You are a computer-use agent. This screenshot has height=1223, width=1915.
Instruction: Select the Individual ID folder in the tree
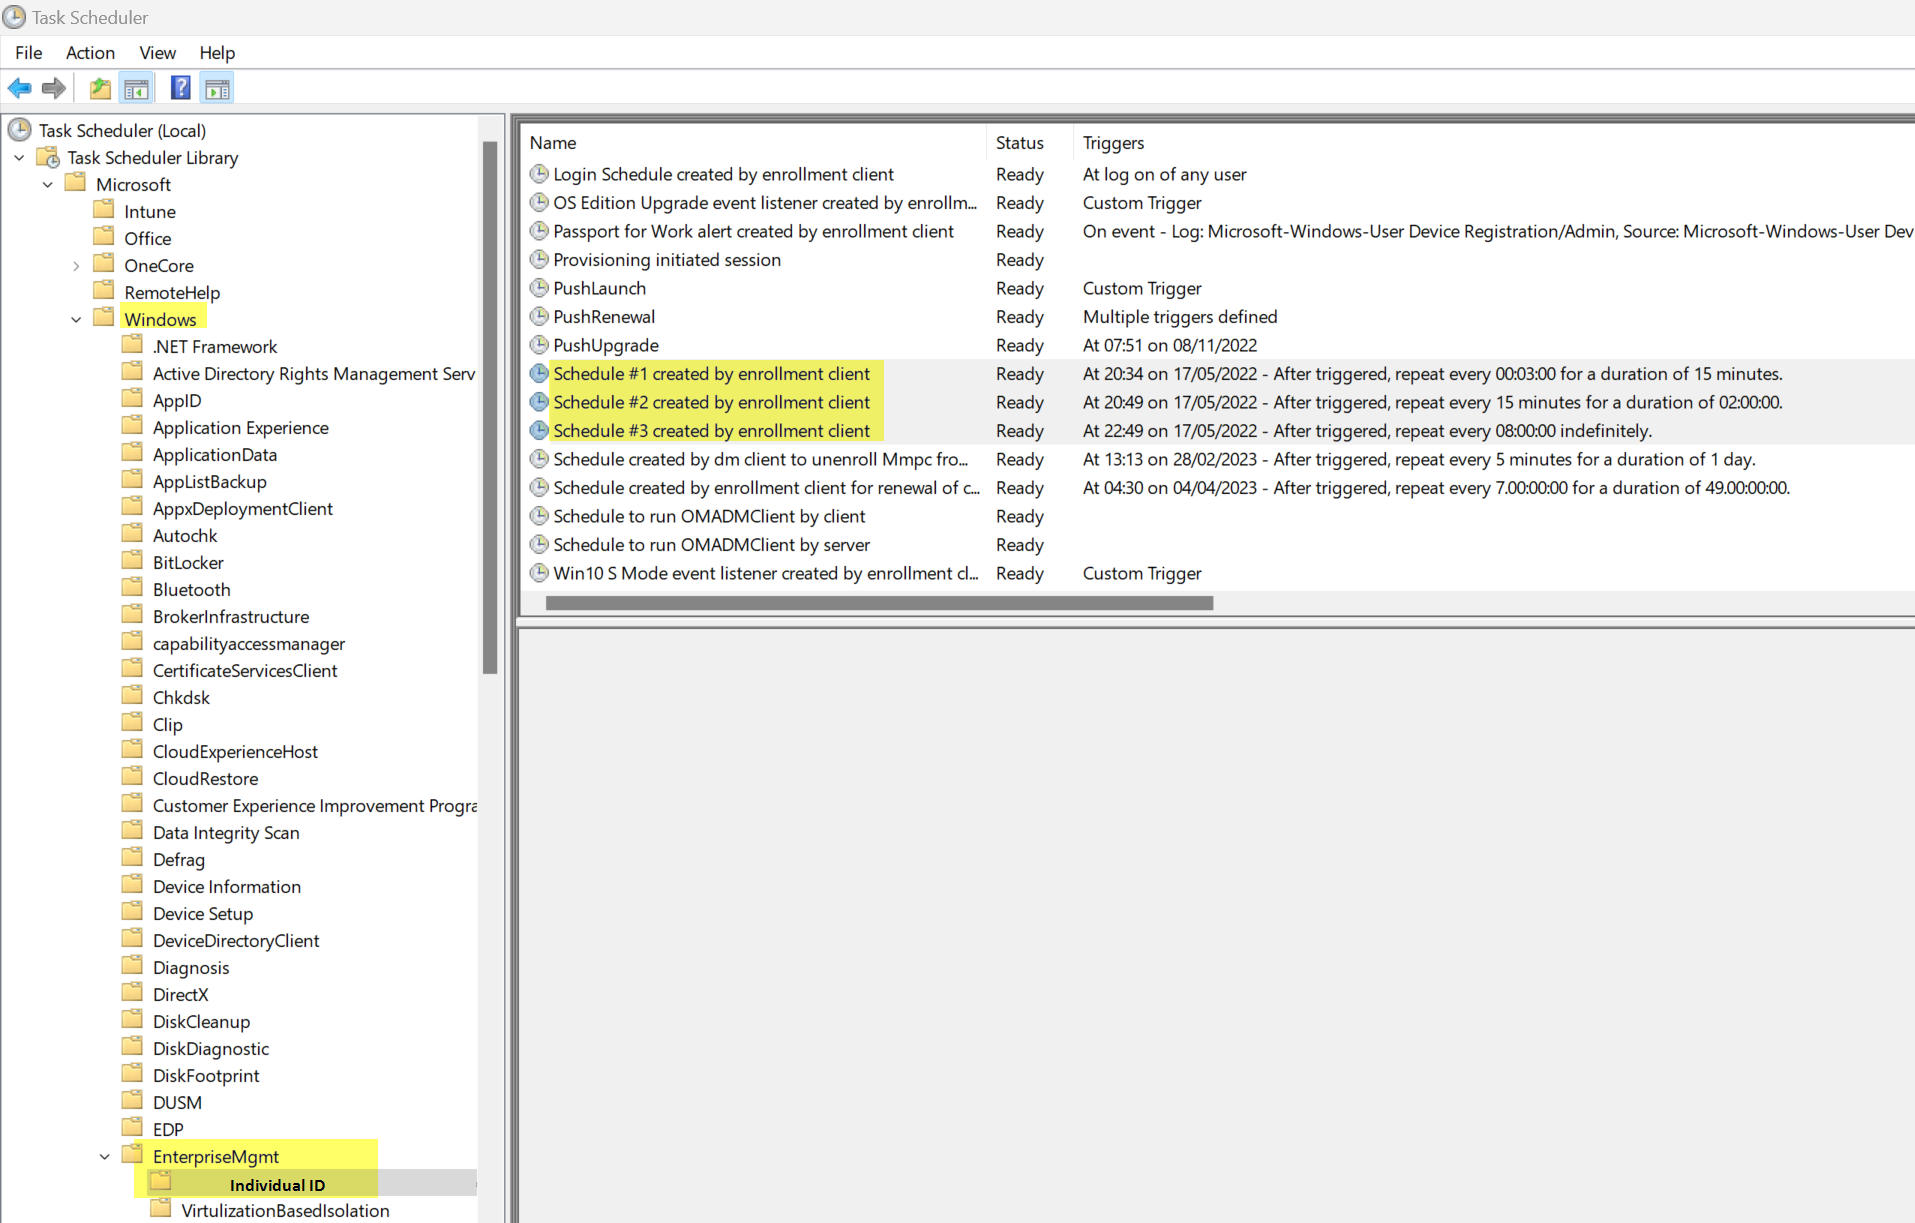[277, 1184]
